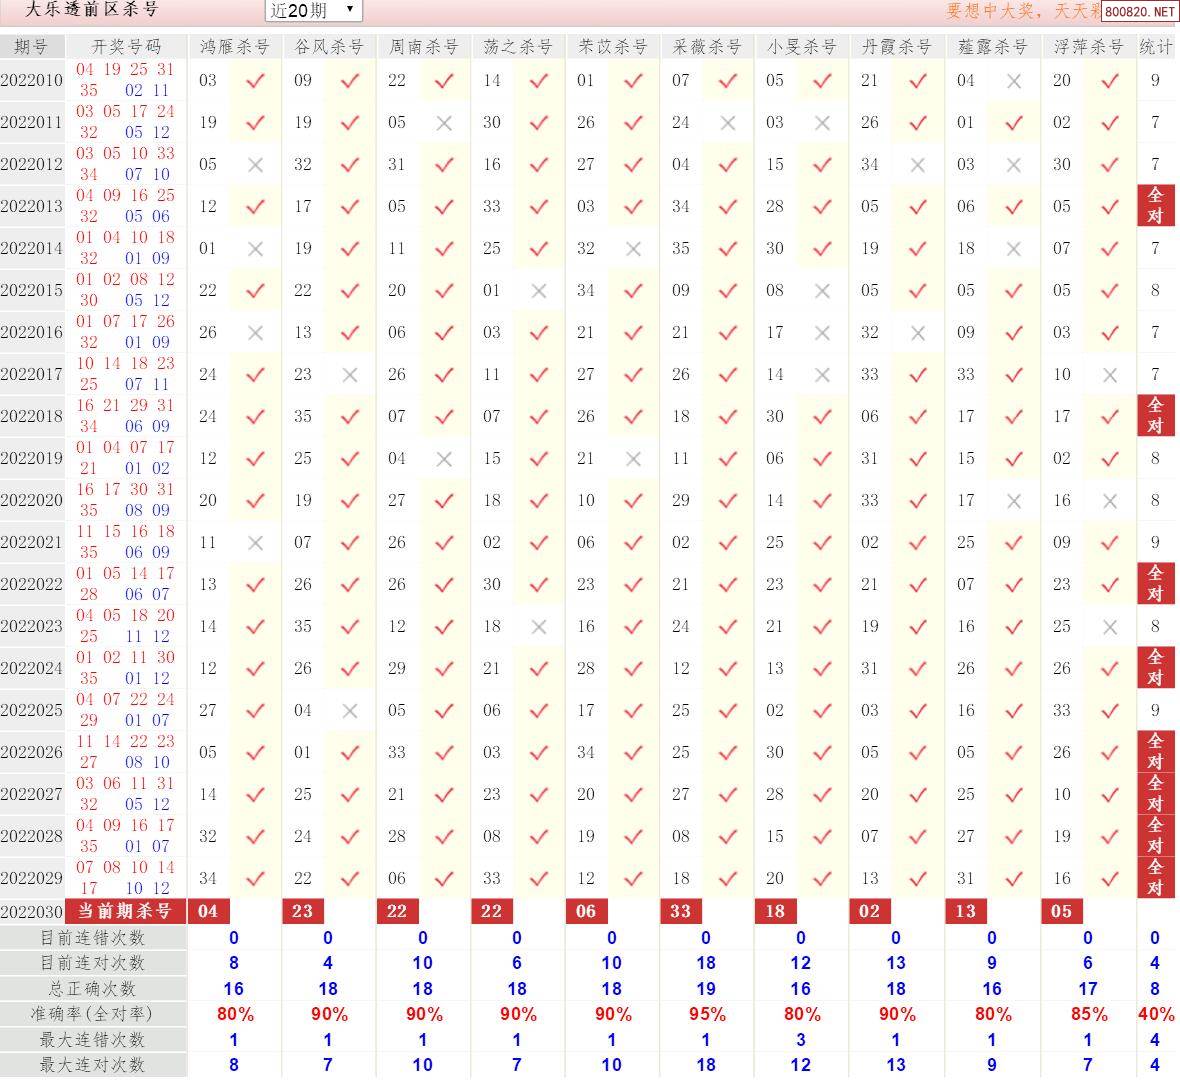Select the 采薇杀号 column header

click(x=707, y=47)
